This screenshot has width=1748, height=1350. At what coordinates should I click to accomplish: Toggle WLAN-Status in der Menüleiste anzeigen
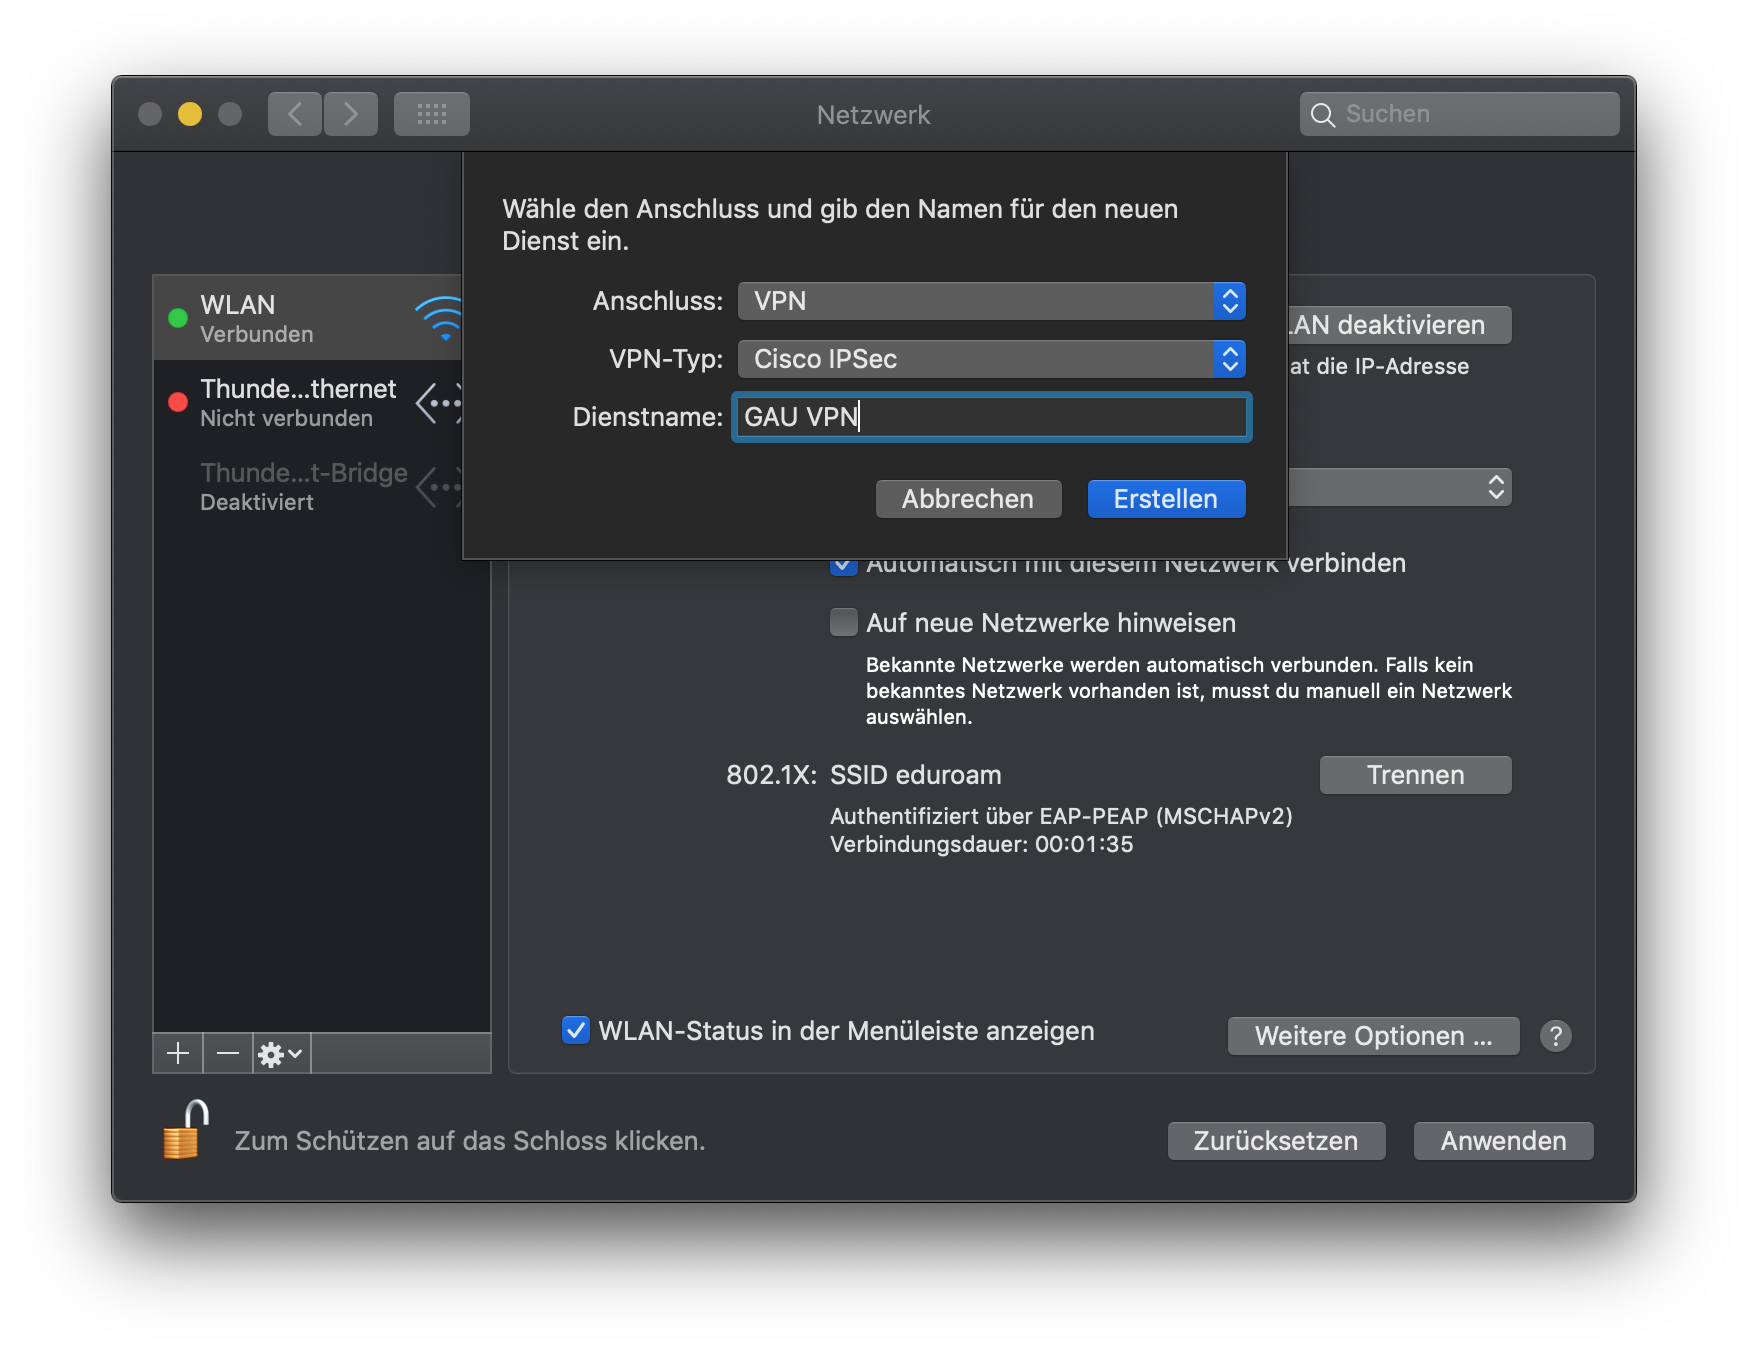576,1030
